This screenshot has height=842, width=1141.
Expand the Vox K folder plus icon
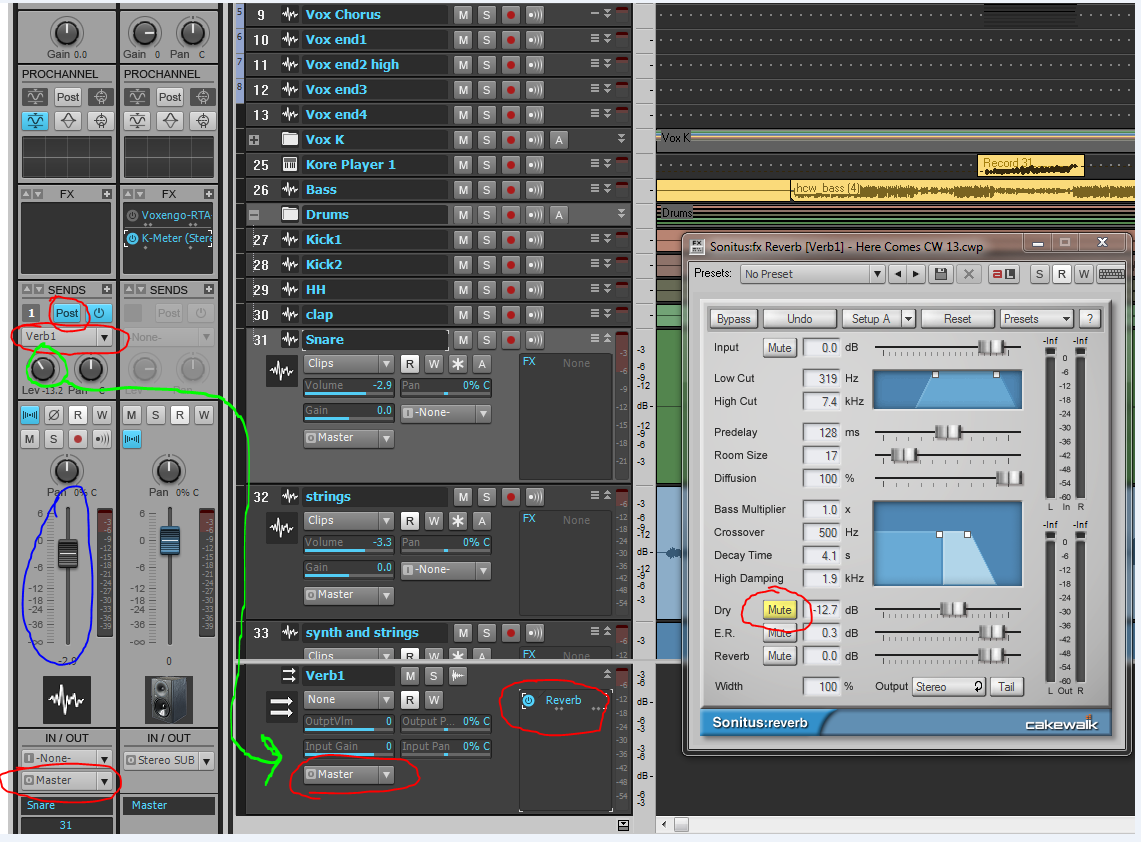pyautogui.click(x=254, y=140)
